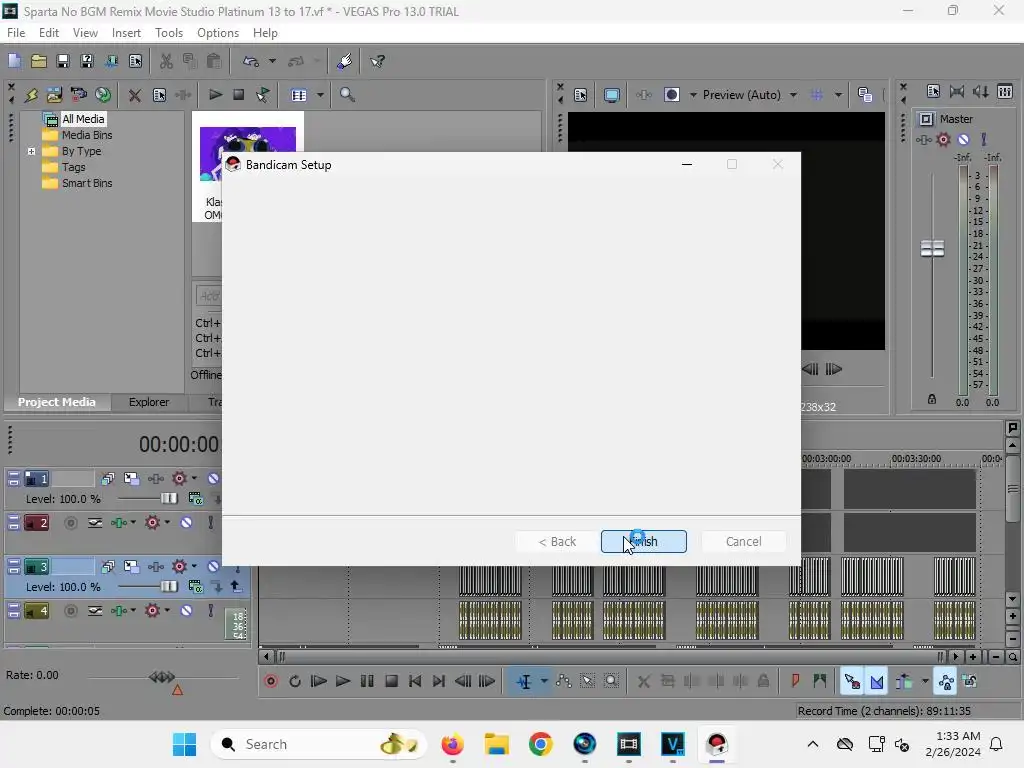Open the Options menu
This screenshot has width=1024, height=768.
pyautogui.click(x=217, y=33)
